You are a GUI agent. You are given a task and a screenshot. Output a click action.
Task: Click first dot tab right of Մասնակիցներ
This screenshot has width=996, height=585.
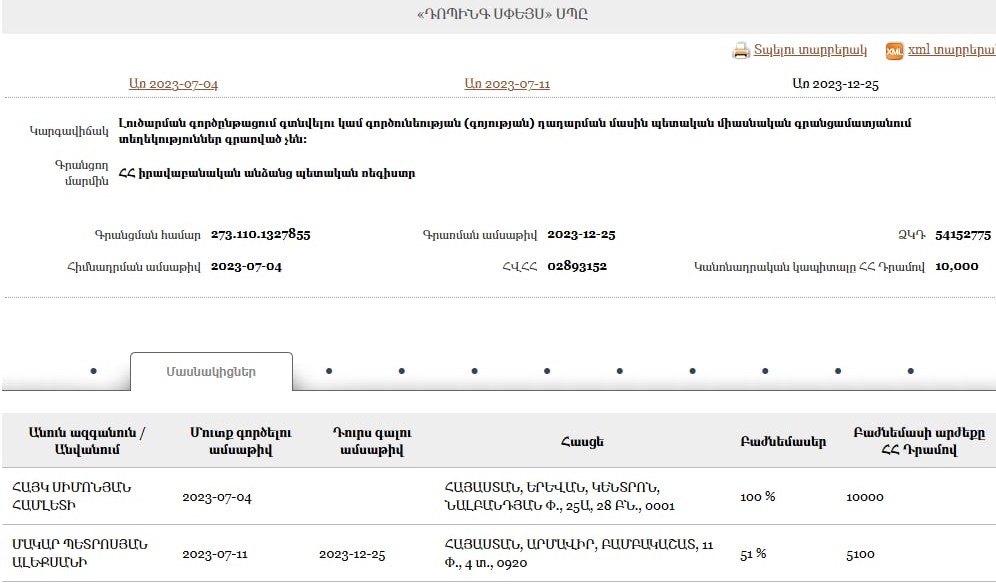[329, 371]
